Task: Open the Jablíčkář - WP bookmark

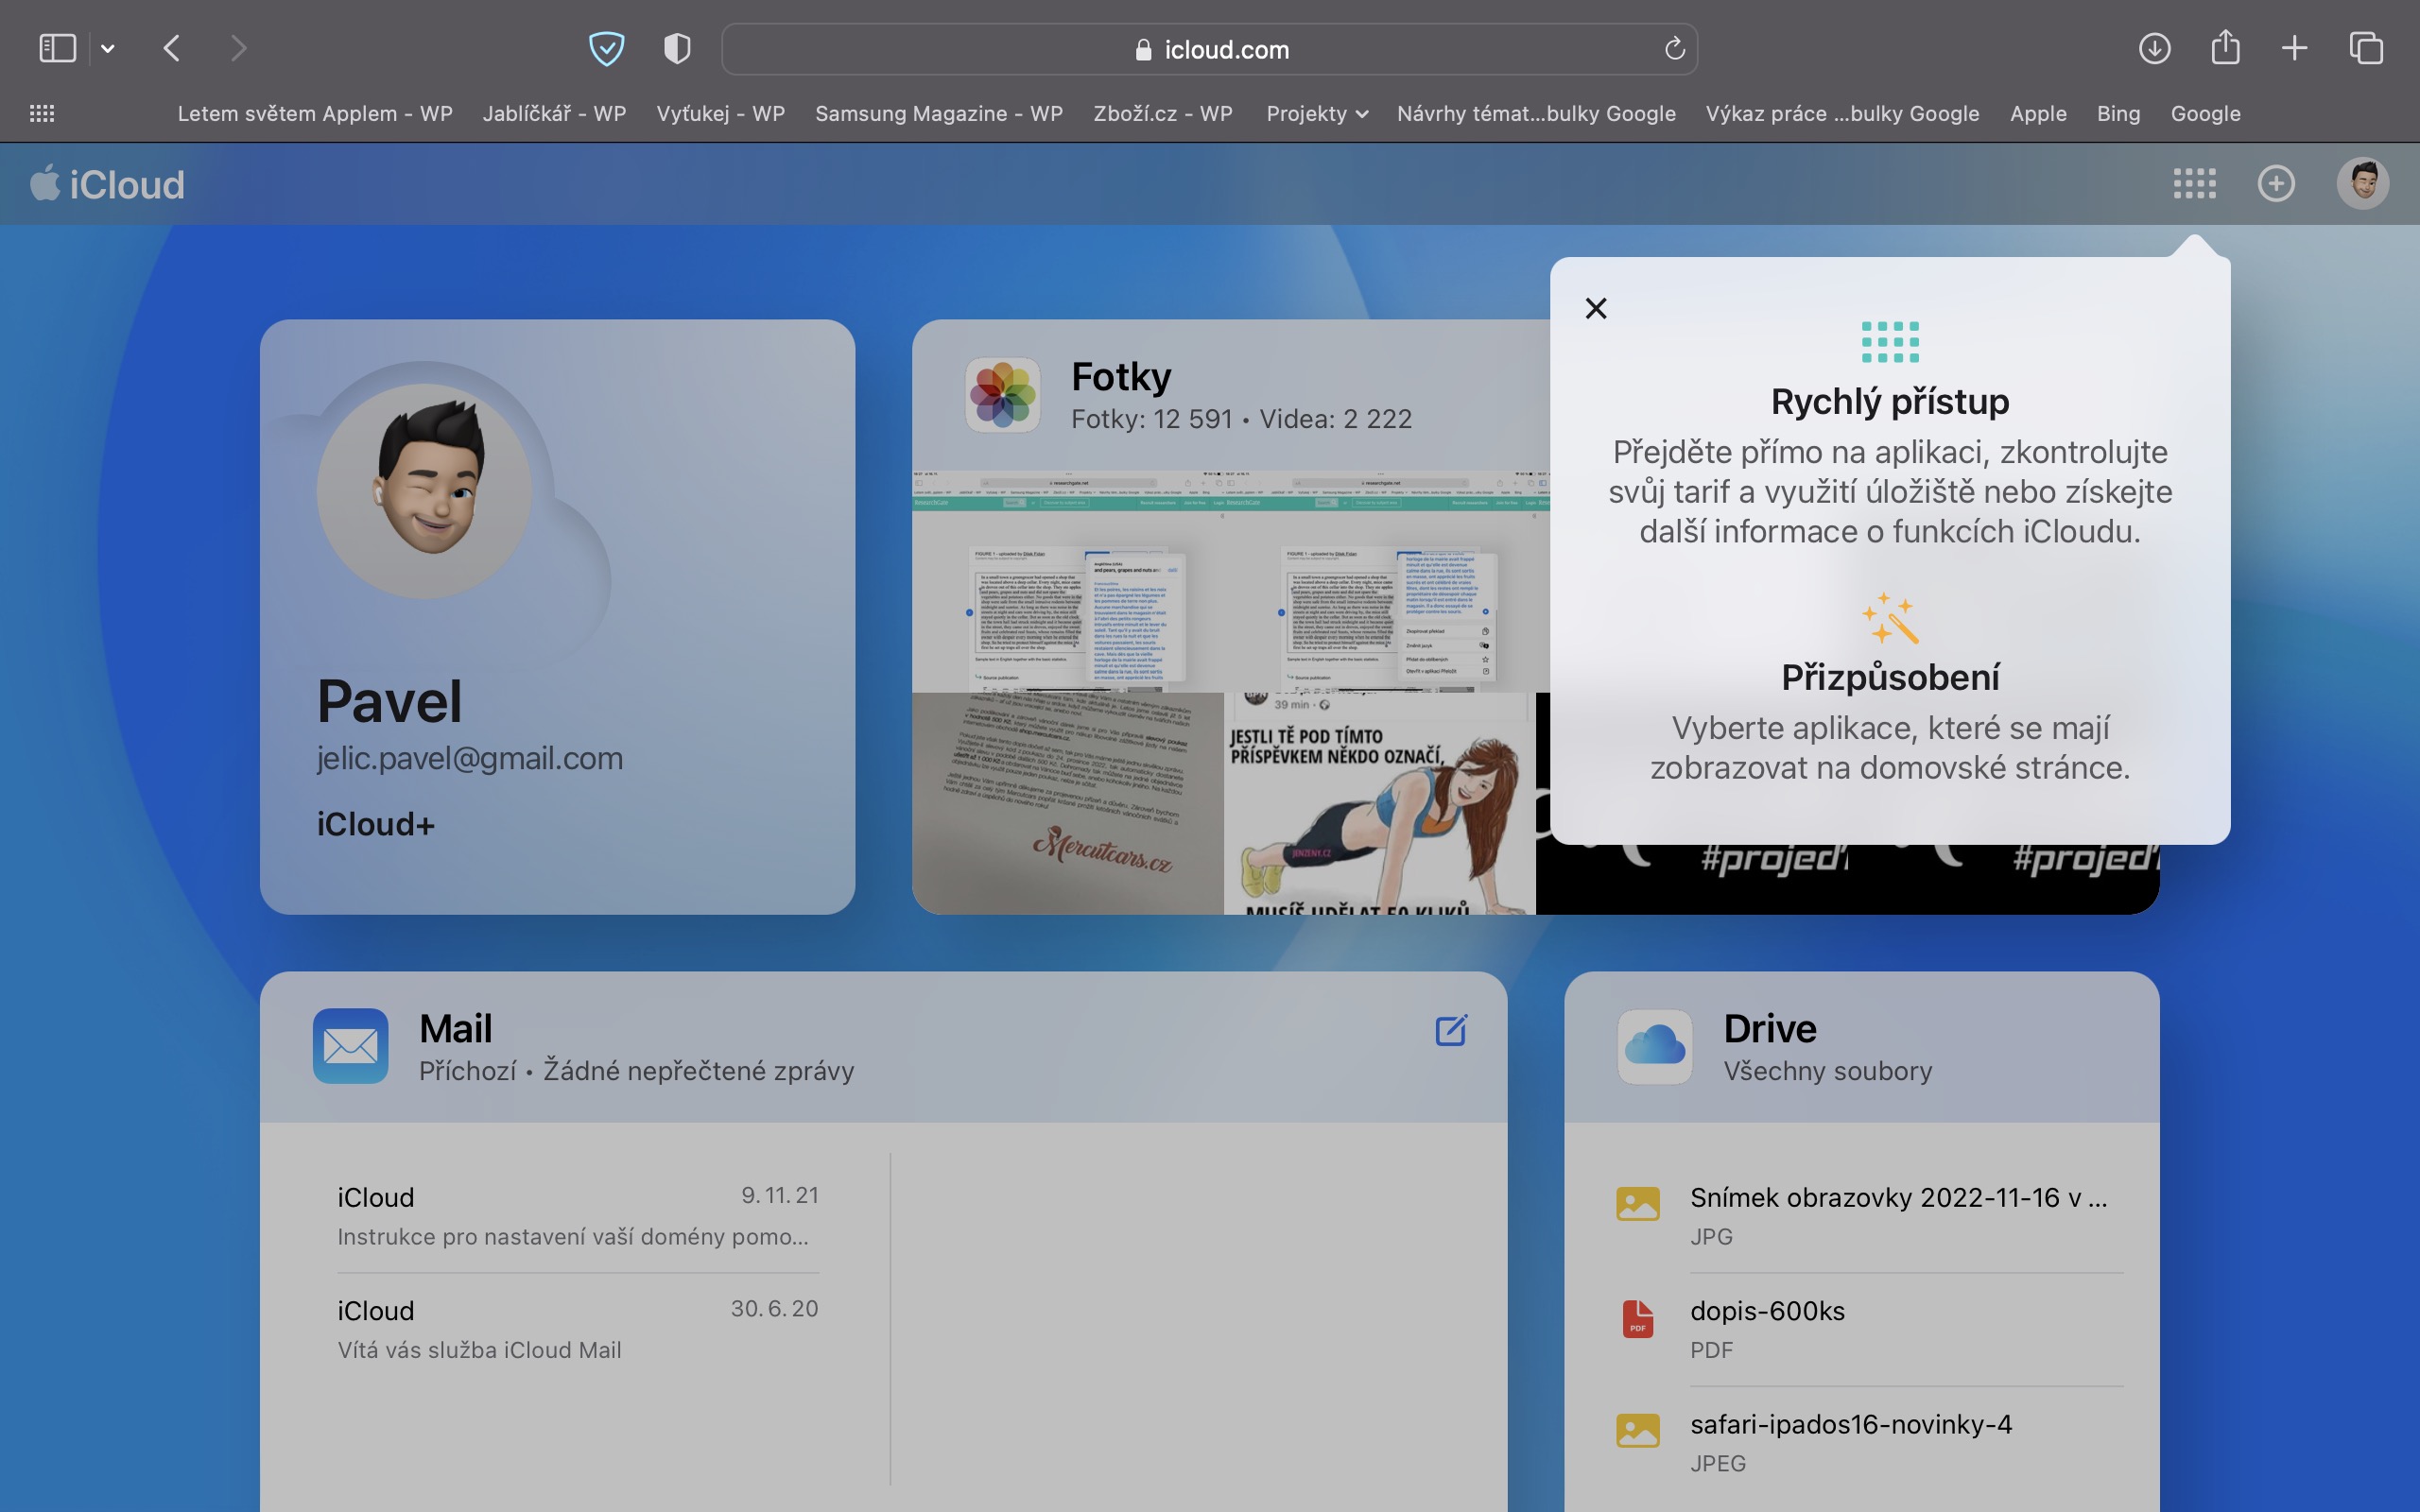Action: click(x=554, y=114)
